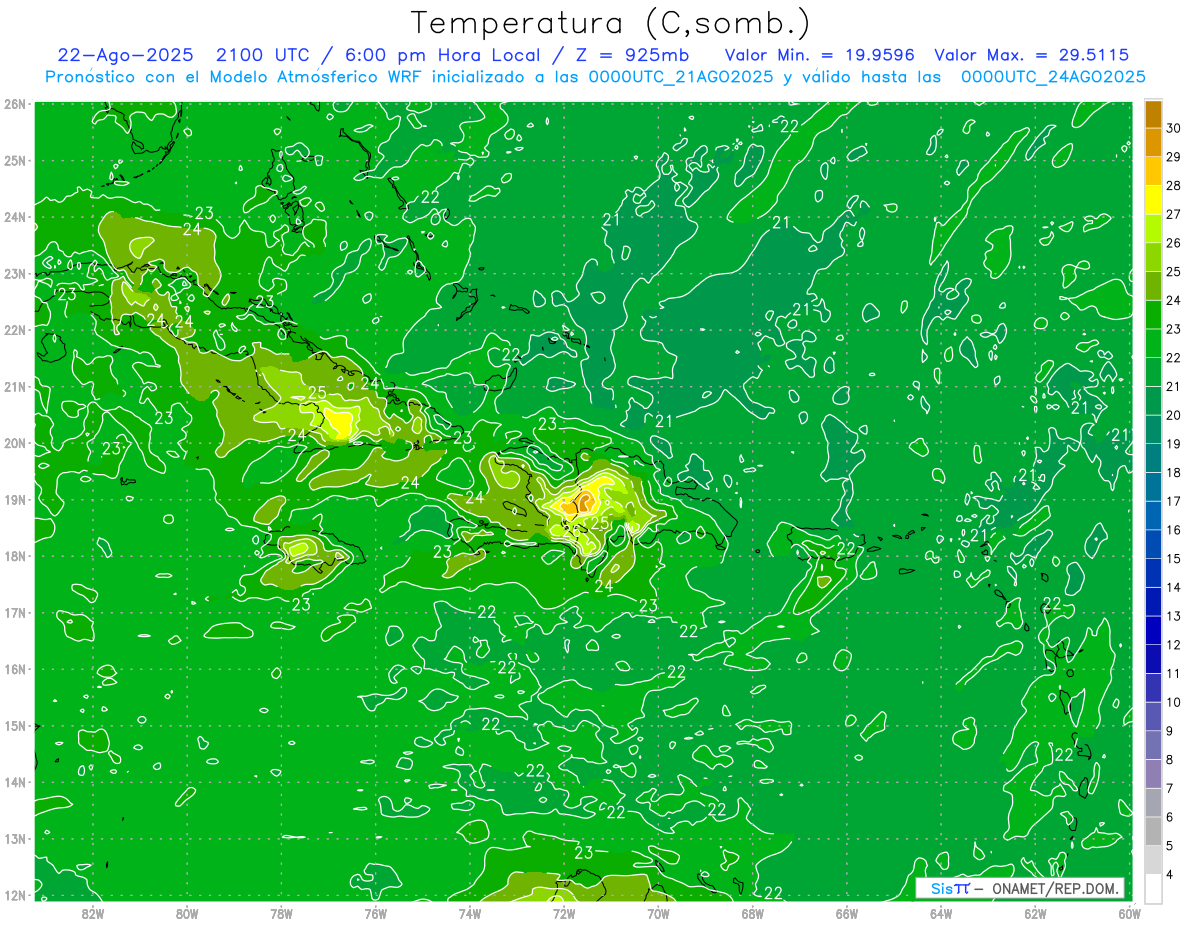Click the "0000UTC_24AGO2025" valid-until time

pos(1053,77)
